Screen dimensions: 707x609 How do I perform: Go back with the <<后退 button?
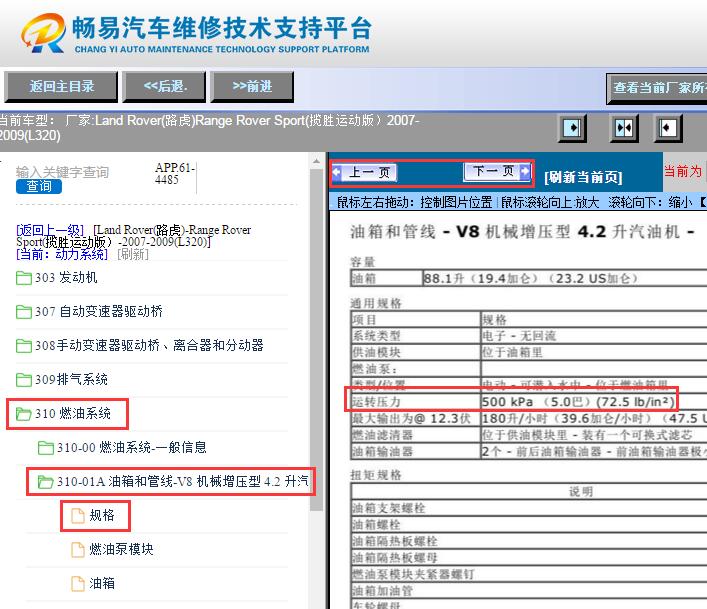pyautogui.click(x=165, y=87)
